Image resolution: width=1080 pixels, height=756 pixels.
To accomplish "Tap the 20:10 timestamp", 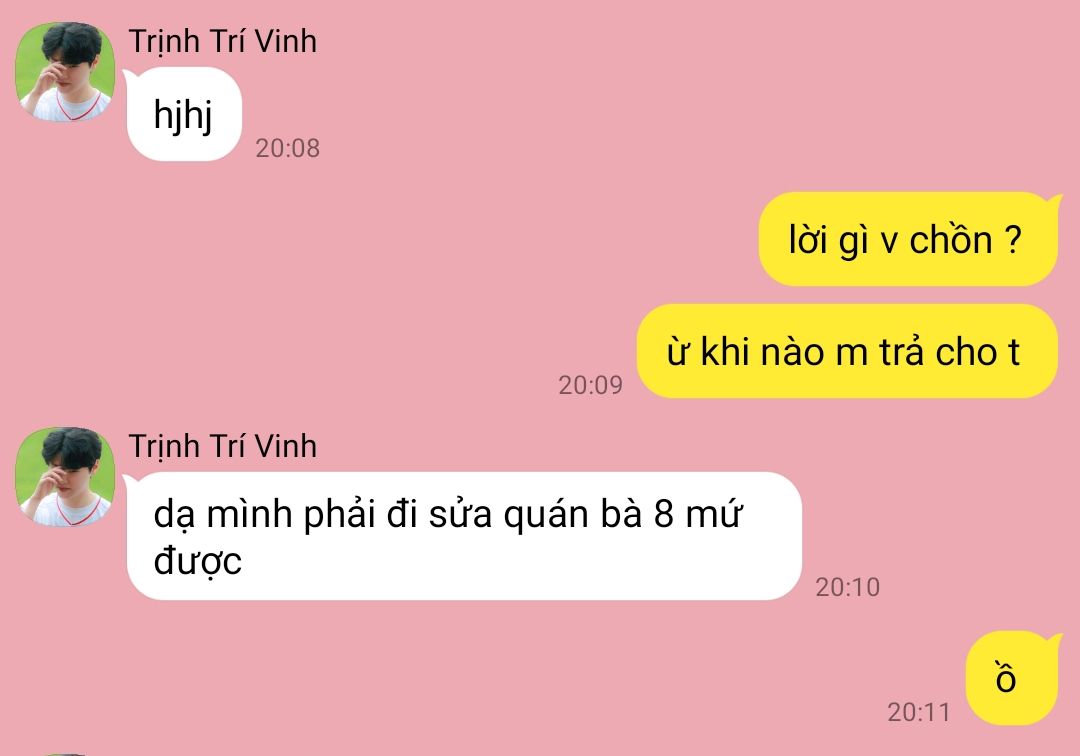I will tap(848, 587).
